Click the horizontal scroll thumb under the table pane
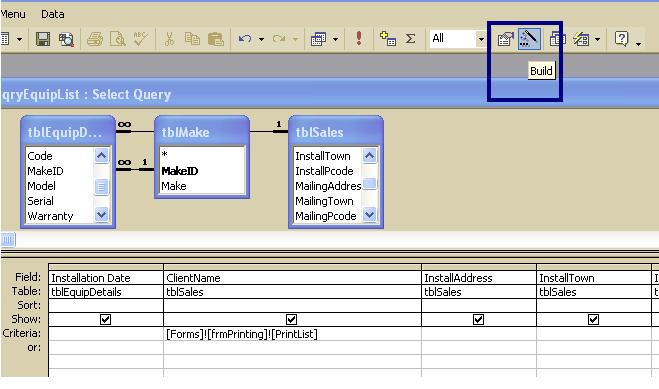 (x=8, y=240)
